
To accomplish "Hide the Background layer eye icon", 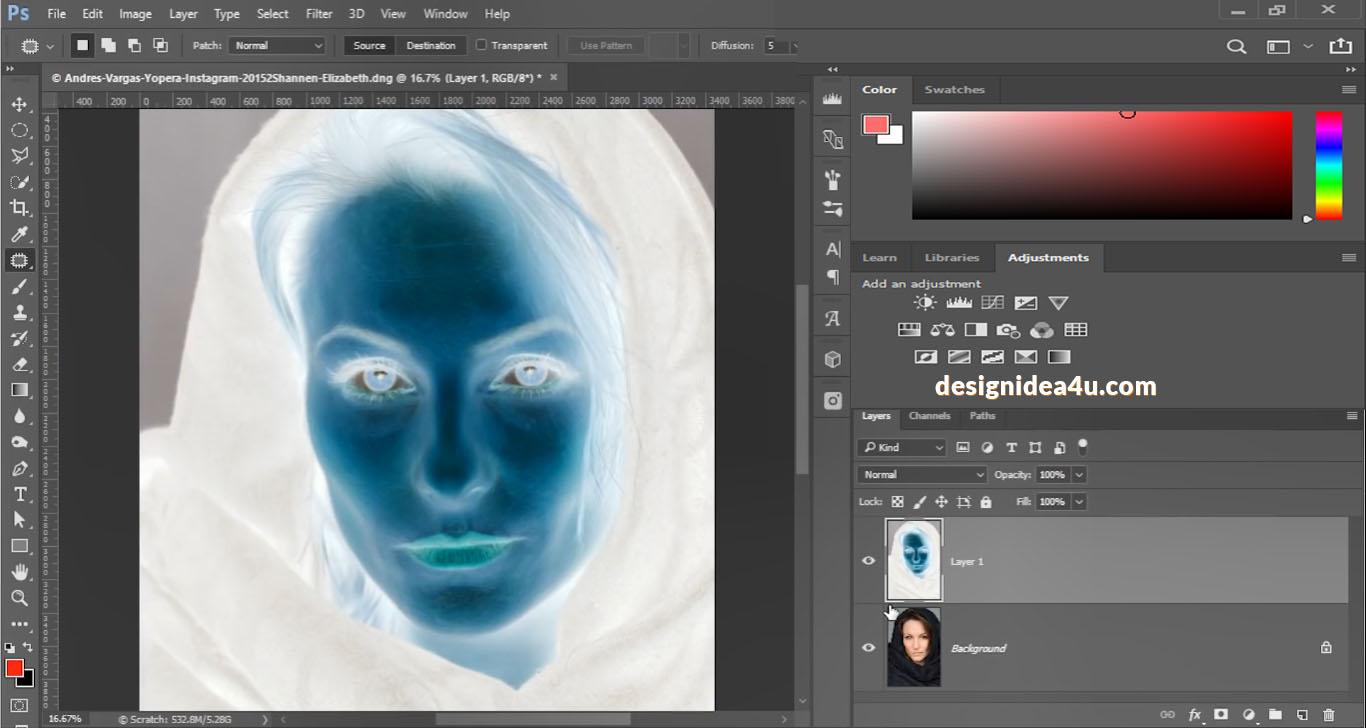I will 868,648.
